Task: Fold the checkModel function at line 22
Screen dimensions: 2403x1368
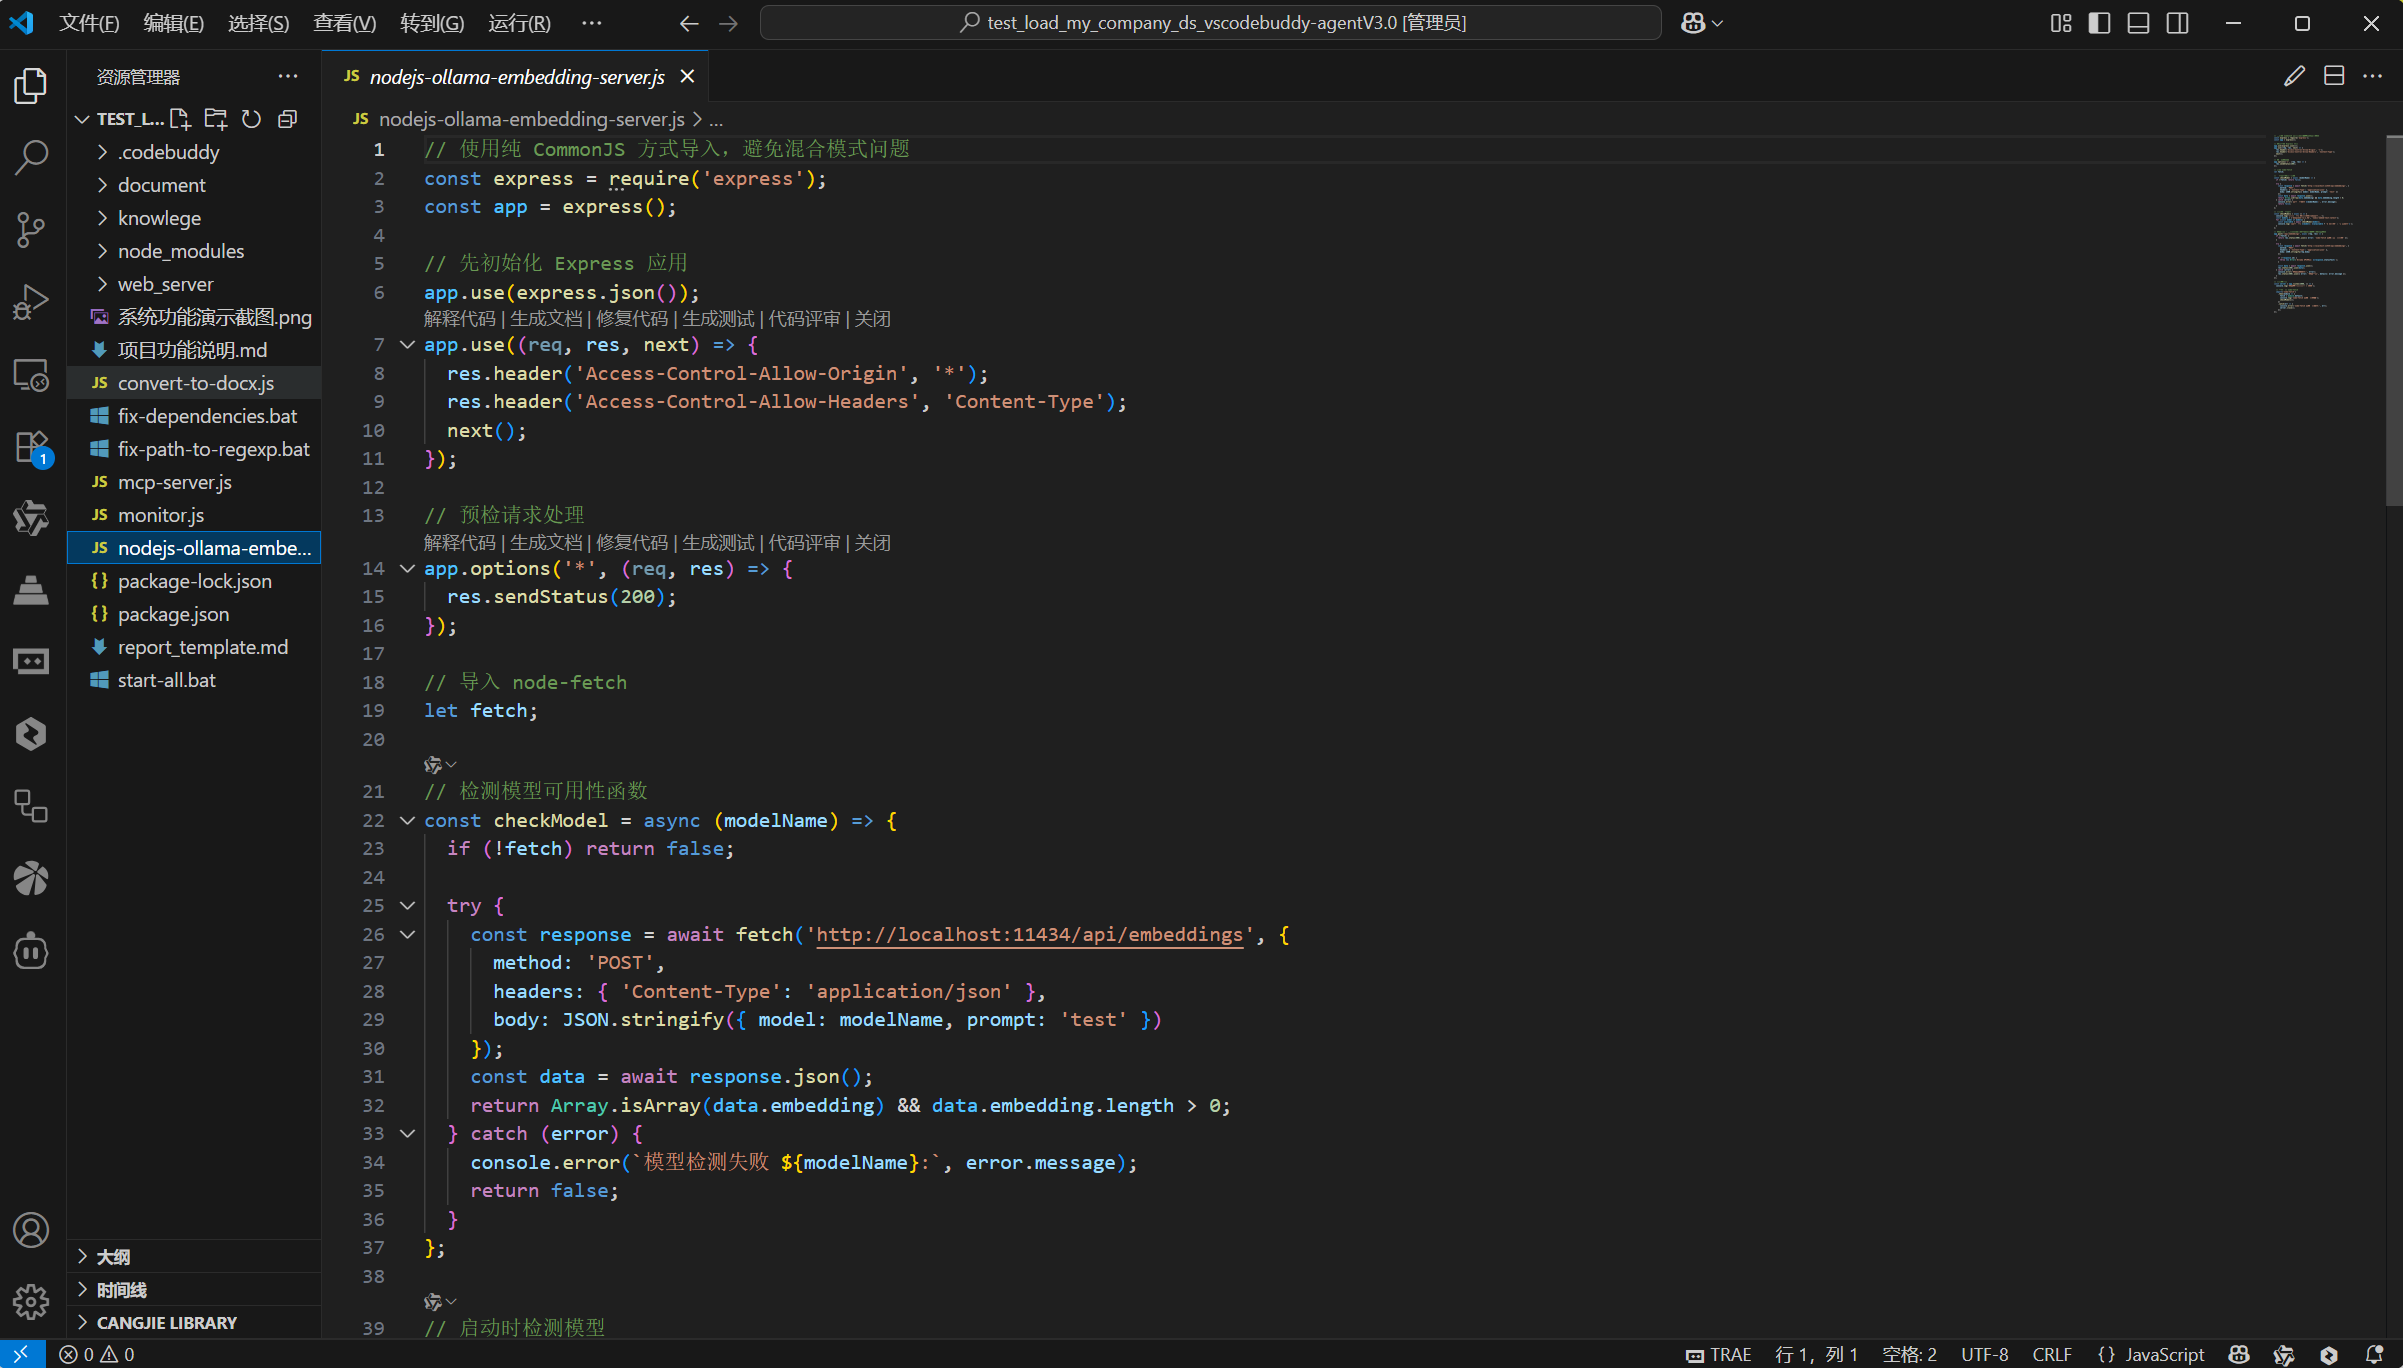Action: click(x=407, y=821)
